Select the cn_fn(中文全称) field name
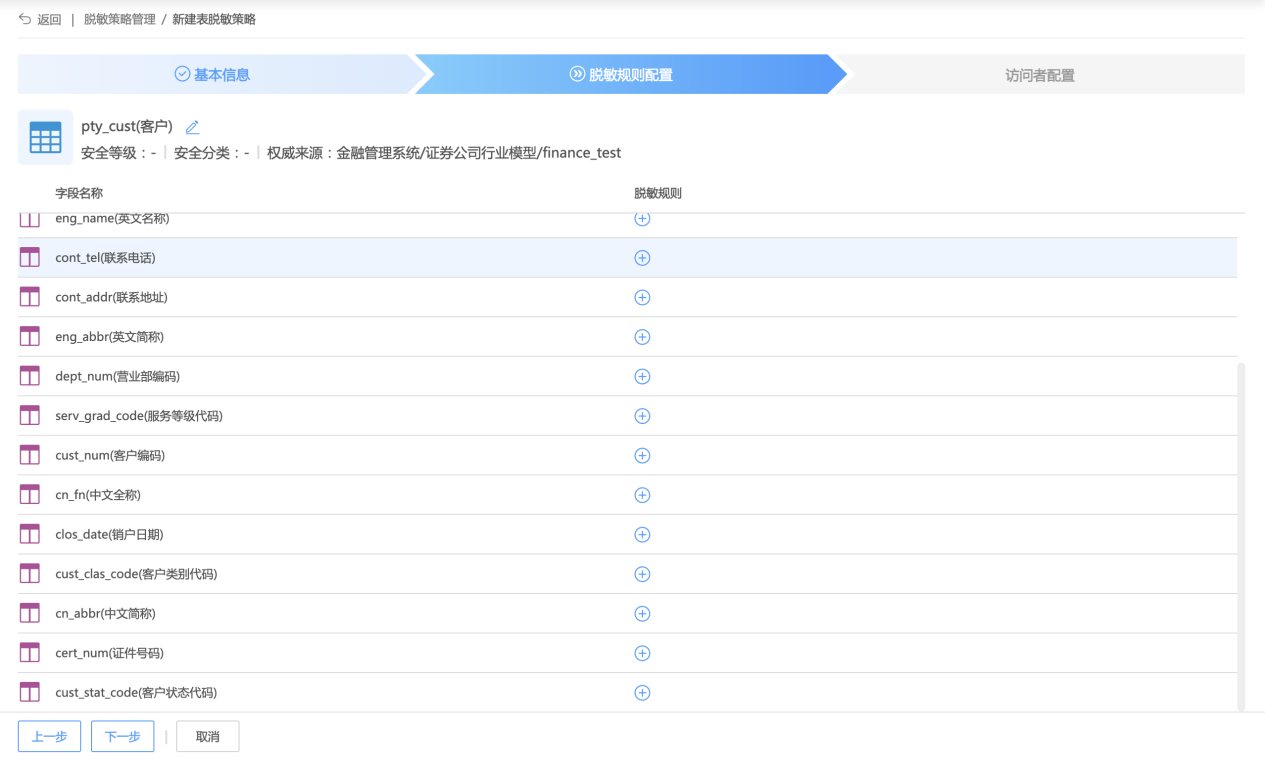The height and width of the screenshot is (761, 1265). [x=98, y=495]
